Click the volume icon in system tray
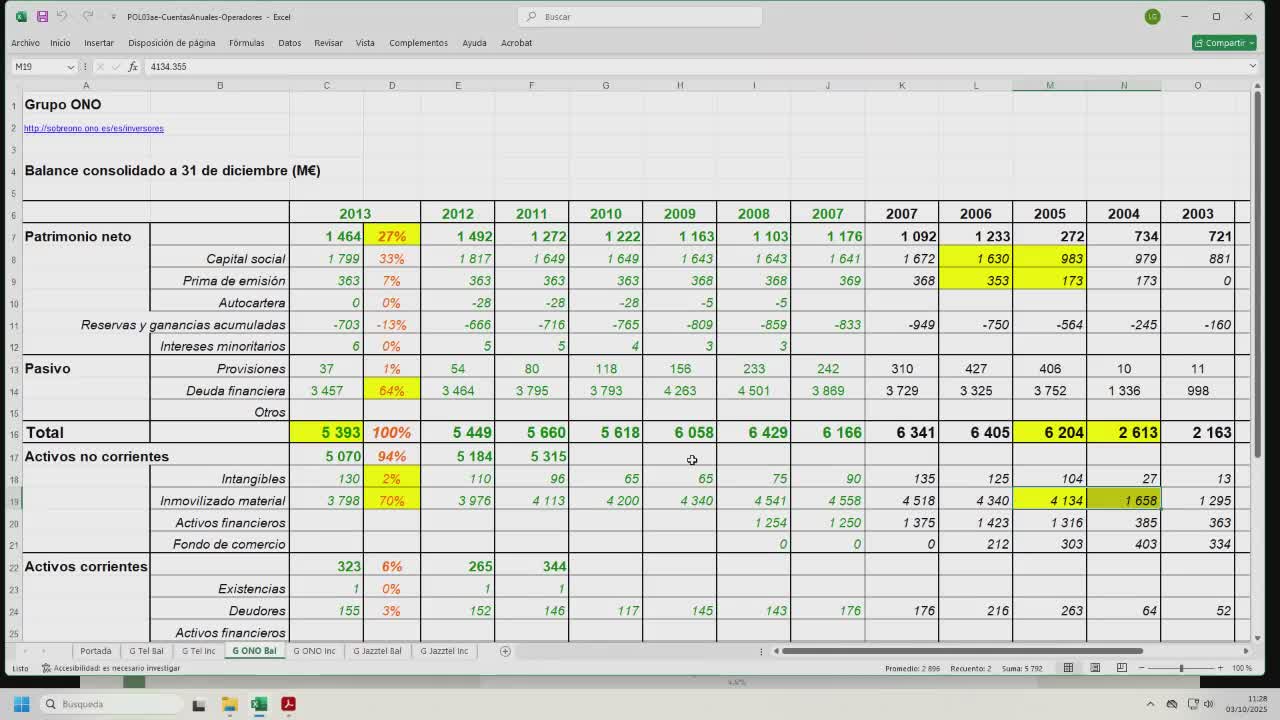Viewport: 1280px width, 720px height. [1208, 704]
